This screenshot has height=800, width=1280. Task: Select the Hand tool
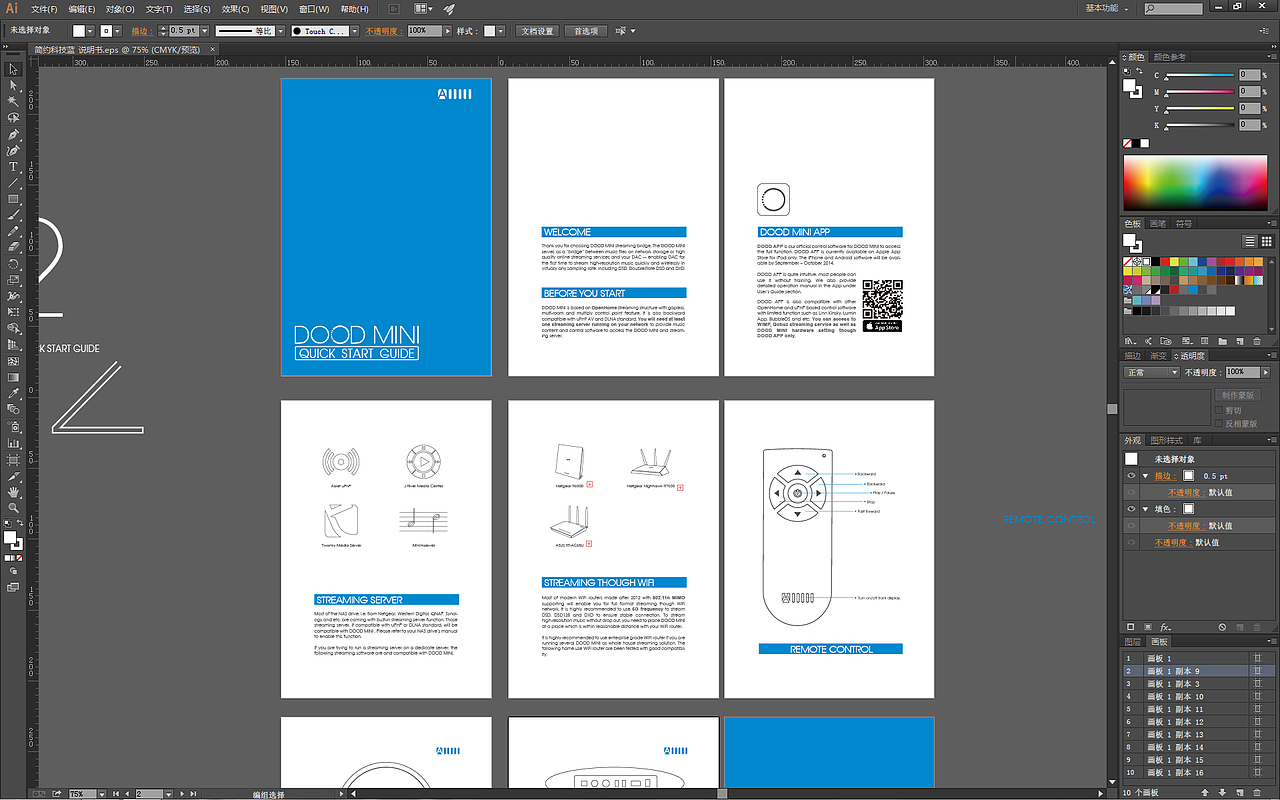click(13, 492)
